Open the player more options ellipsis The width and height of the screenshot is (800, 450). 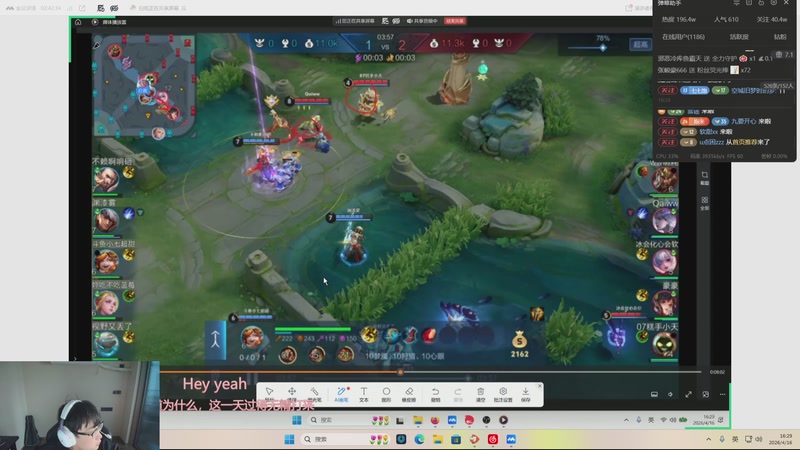point(722,394)
